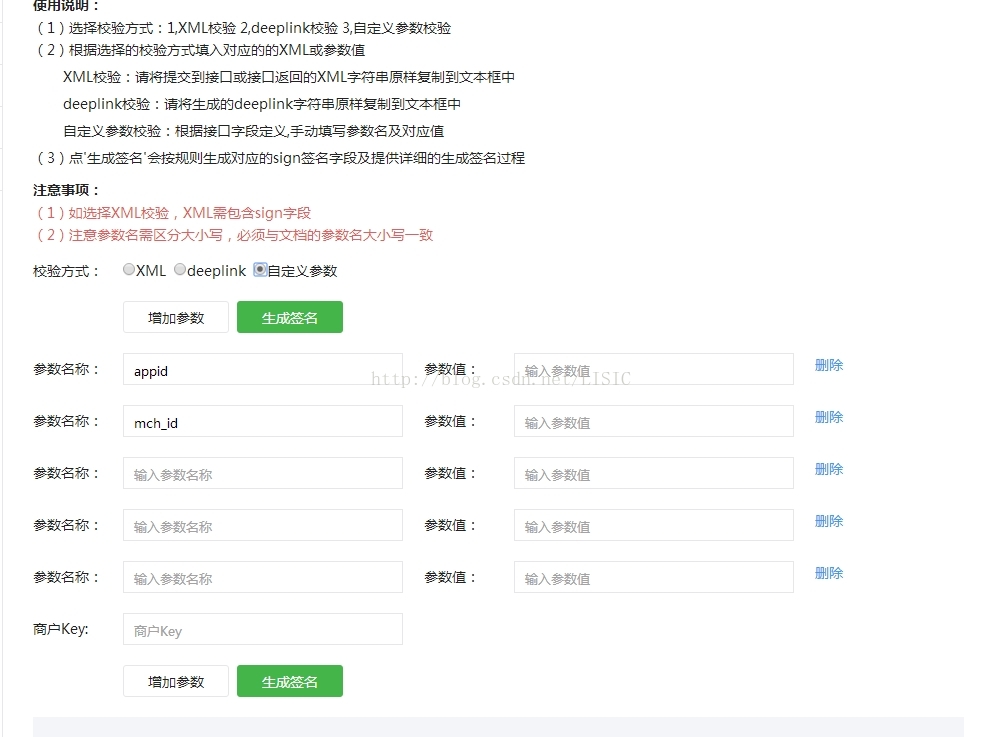The height and width of the screenshot is (737, 983).
Task: Click 删除 link on the fifth parameter row
Action: pos(829,573)
